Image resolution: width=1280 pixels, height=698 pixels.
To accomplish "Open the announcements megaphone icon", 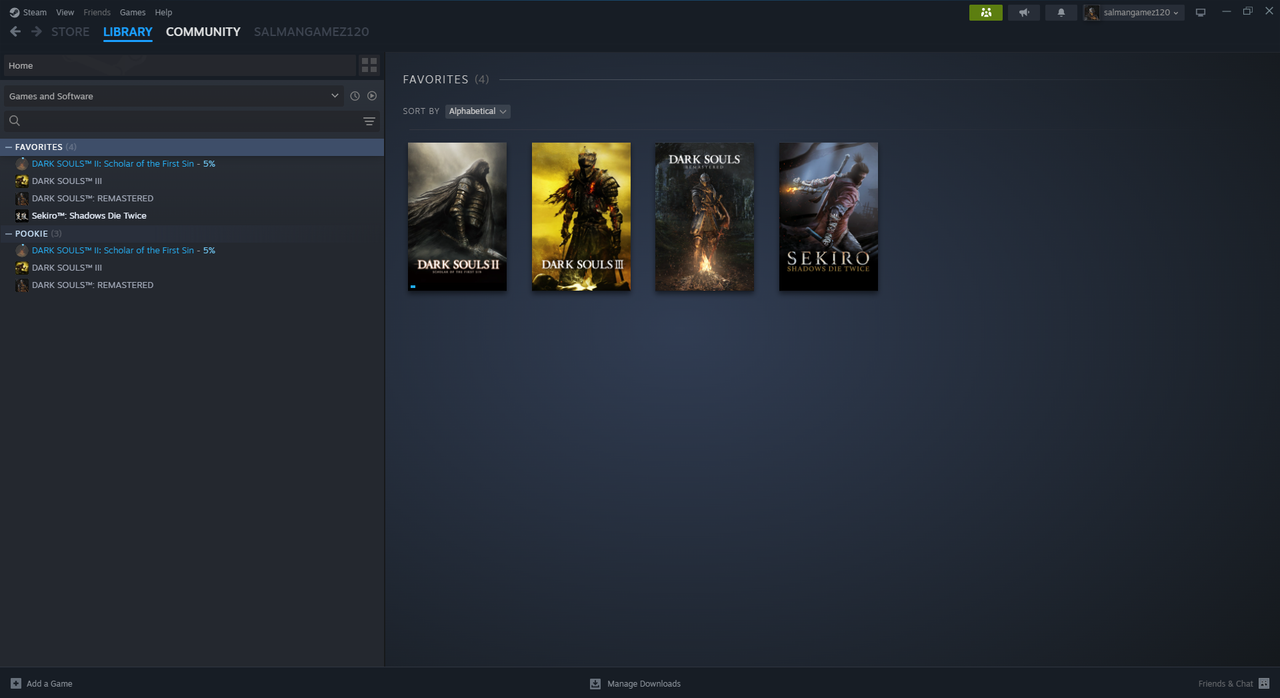I will point(1023,12).
